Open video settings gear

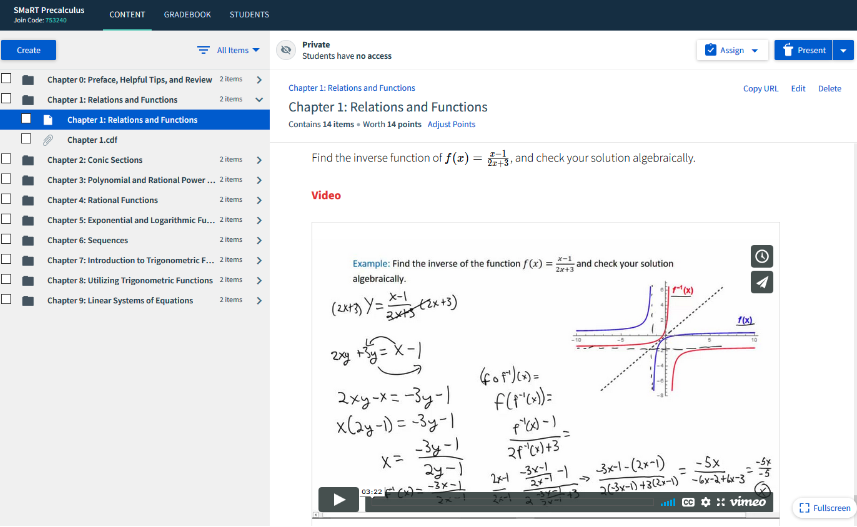tap(706, 502)
